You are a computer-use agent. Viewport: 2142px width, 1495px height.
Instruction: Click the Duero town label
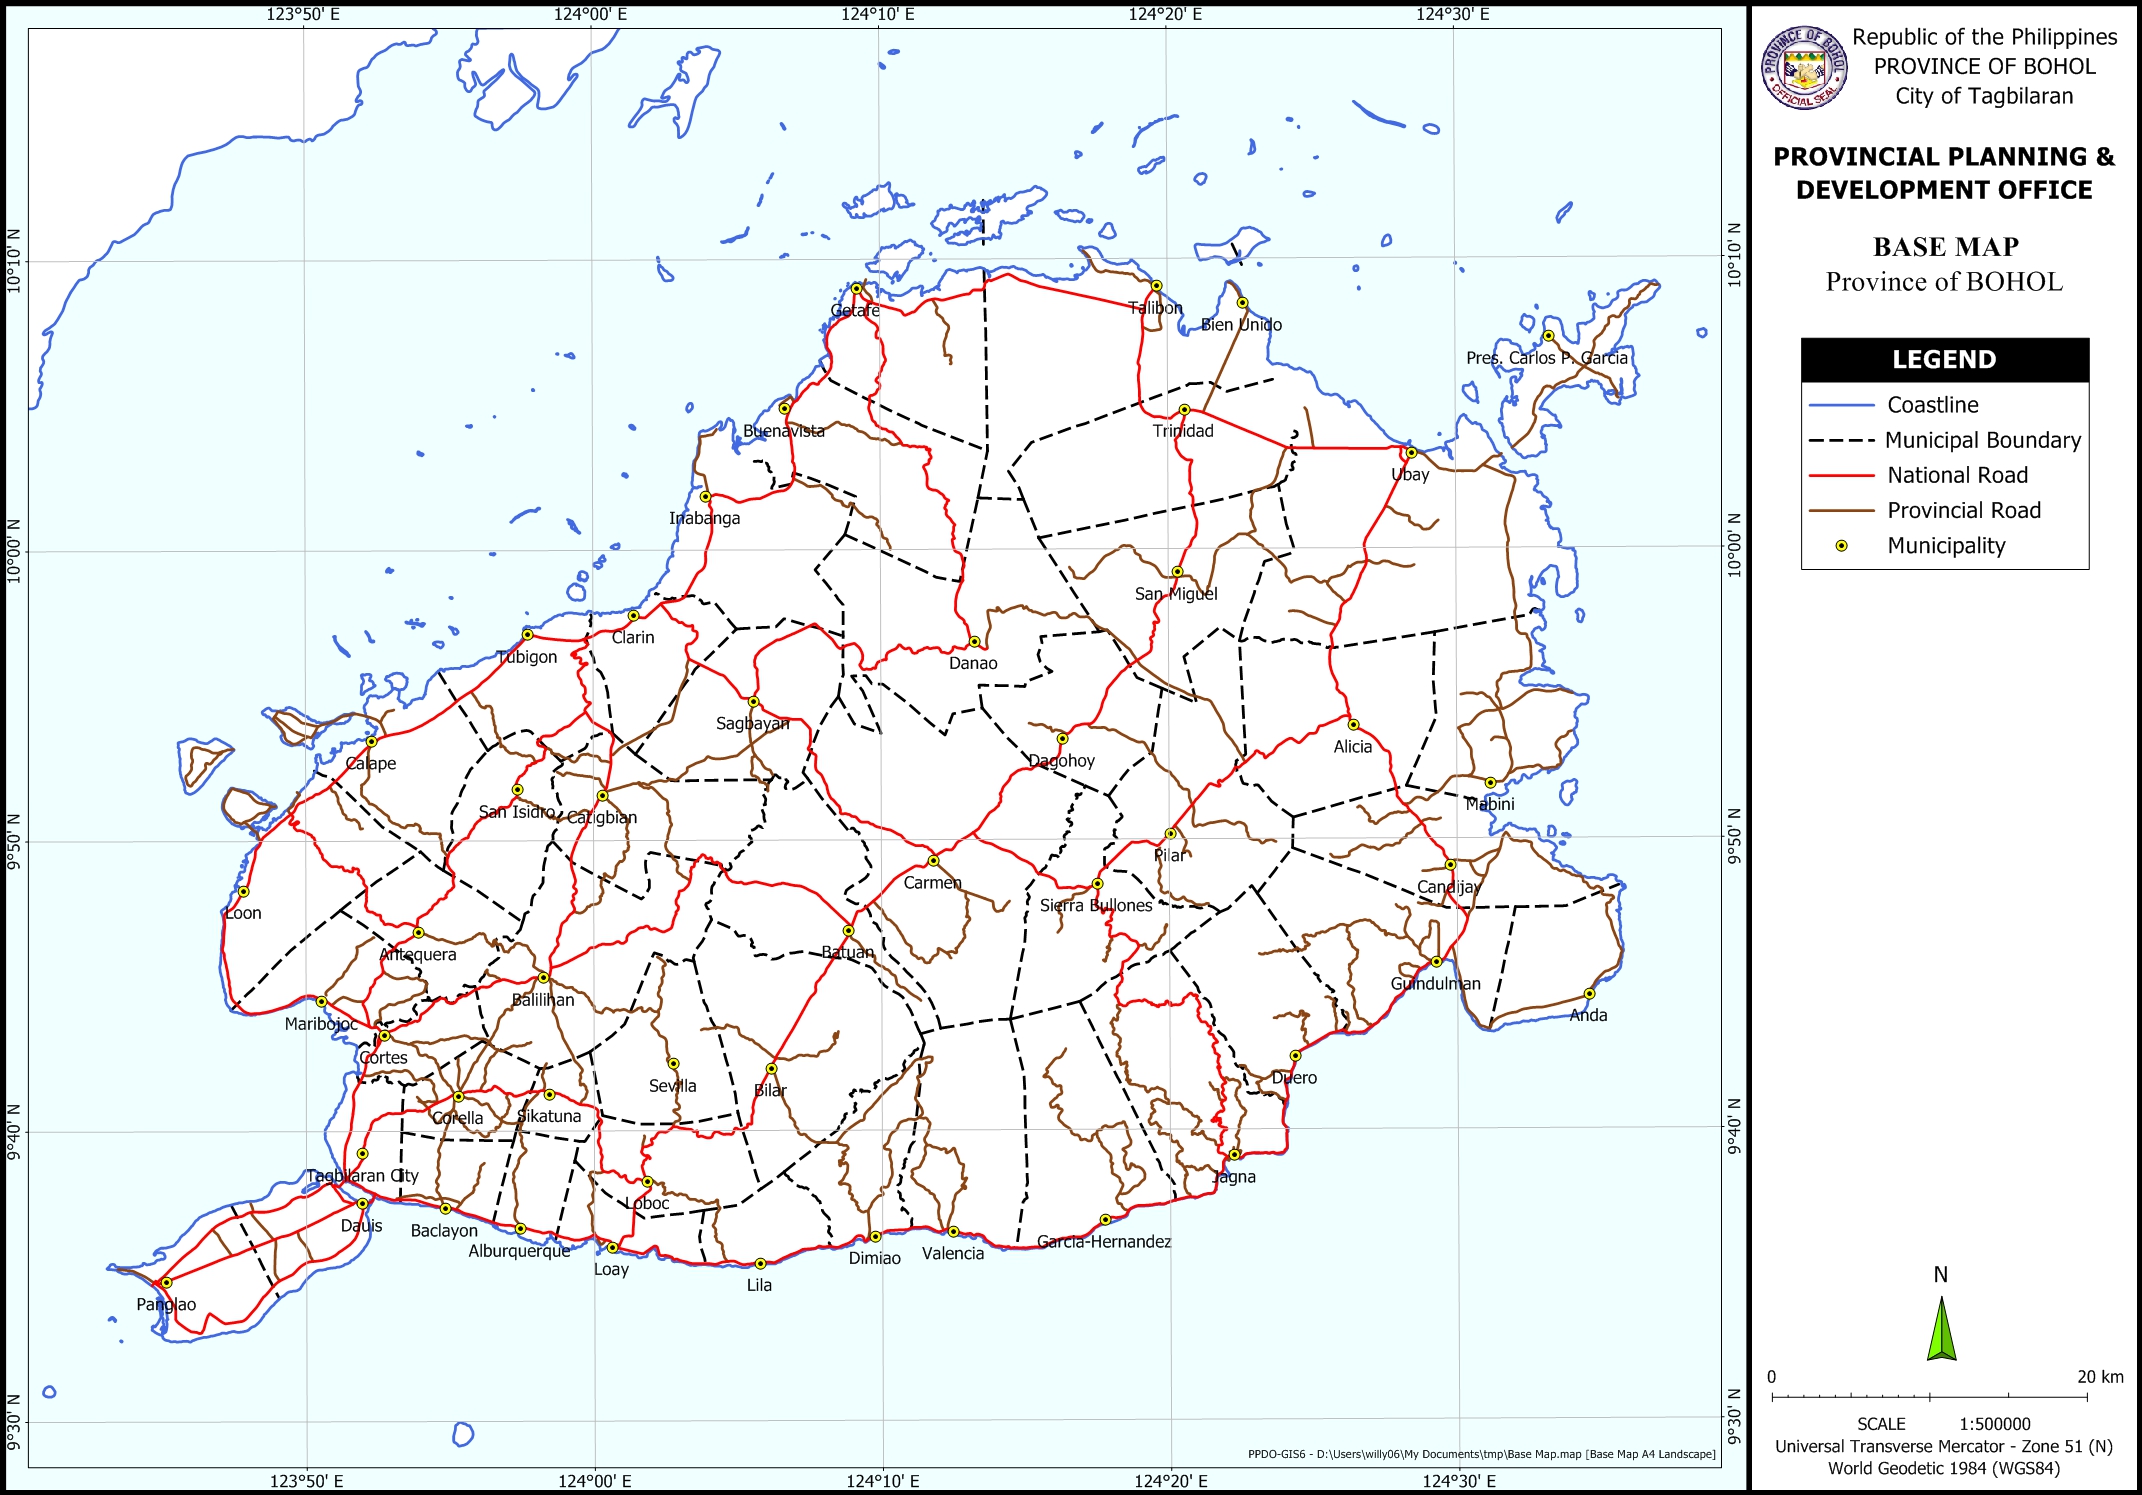(x=1294, y=1078)
